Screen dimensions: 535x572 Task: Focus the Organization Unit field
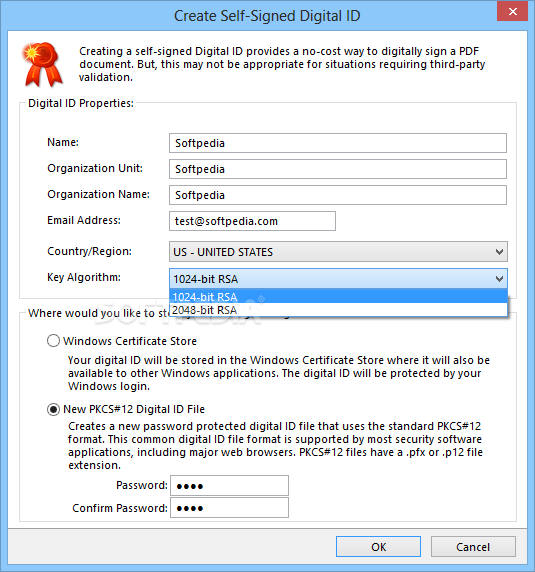338,169
